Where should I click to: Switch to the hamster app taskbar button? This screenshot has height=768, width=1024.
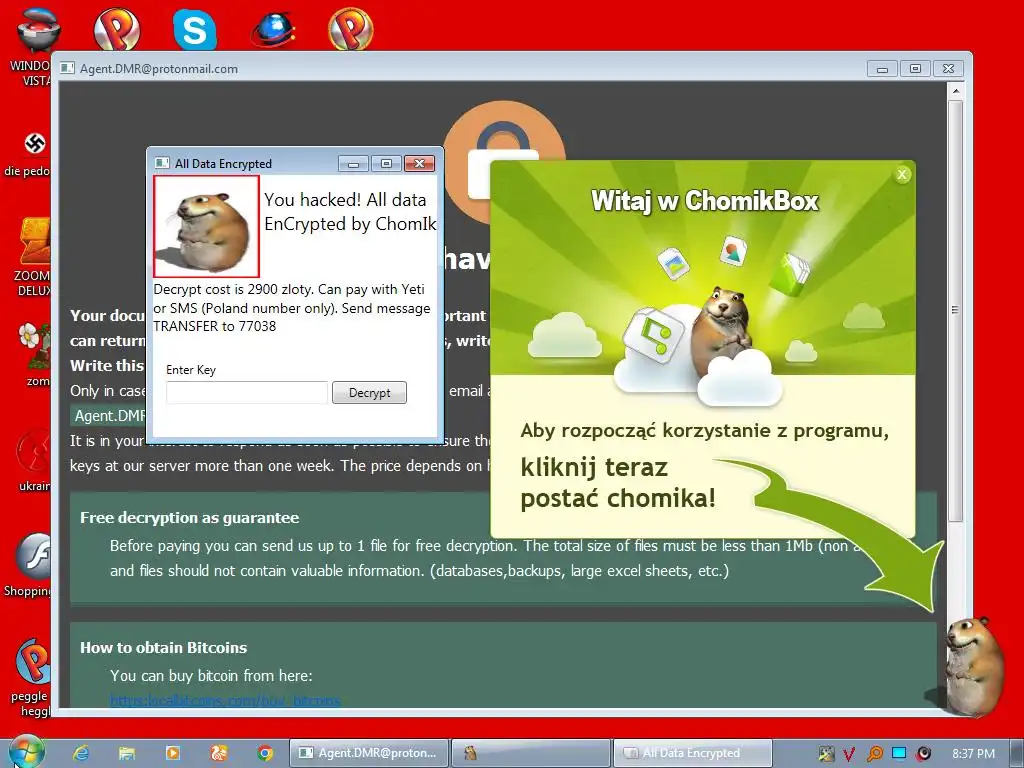530,753
